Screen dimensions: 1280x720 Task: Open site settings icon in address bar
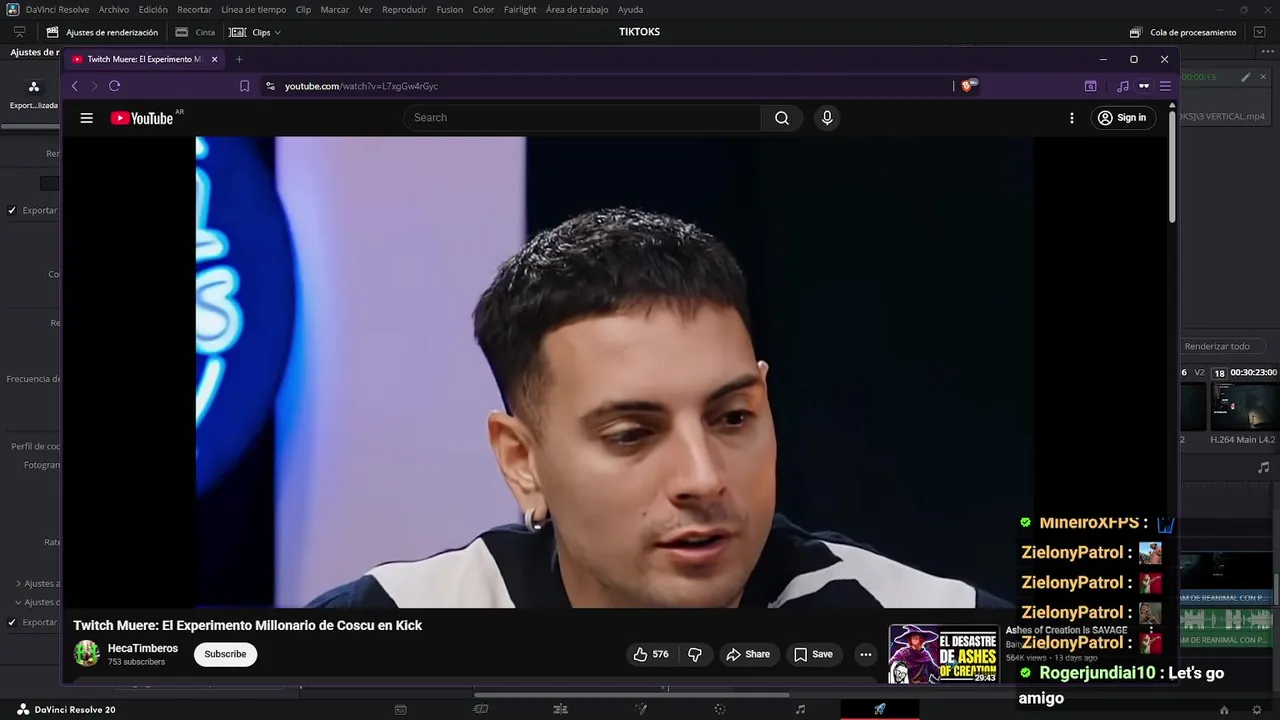point(270,86)
